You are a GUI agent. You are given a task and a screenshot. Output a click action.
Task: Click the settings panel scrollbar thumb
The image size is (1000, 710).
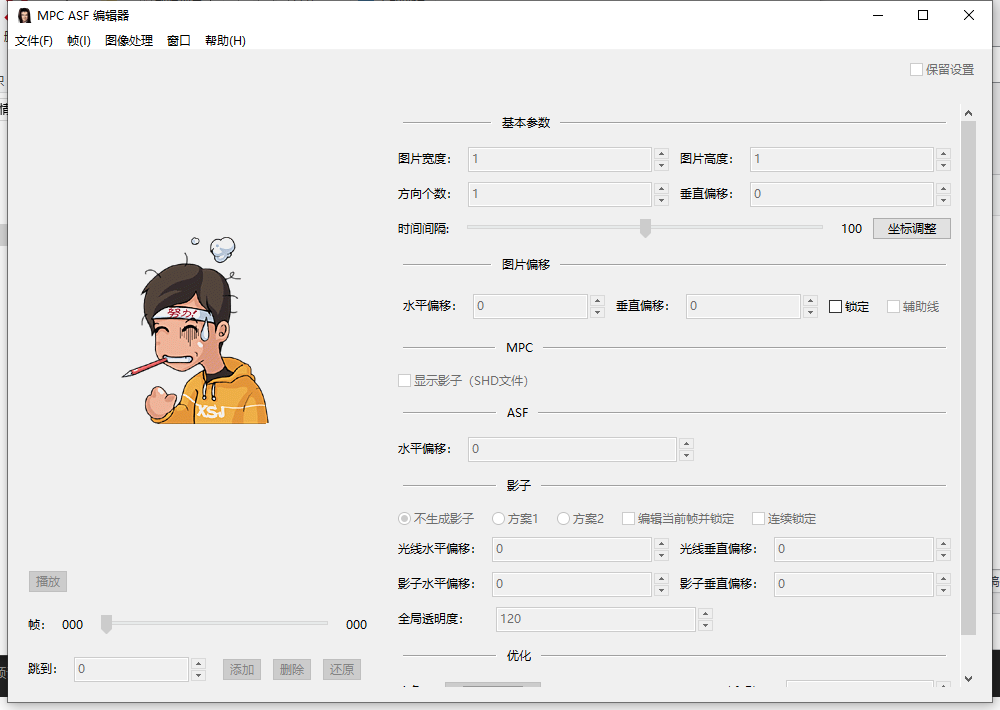tap(968, 378)
